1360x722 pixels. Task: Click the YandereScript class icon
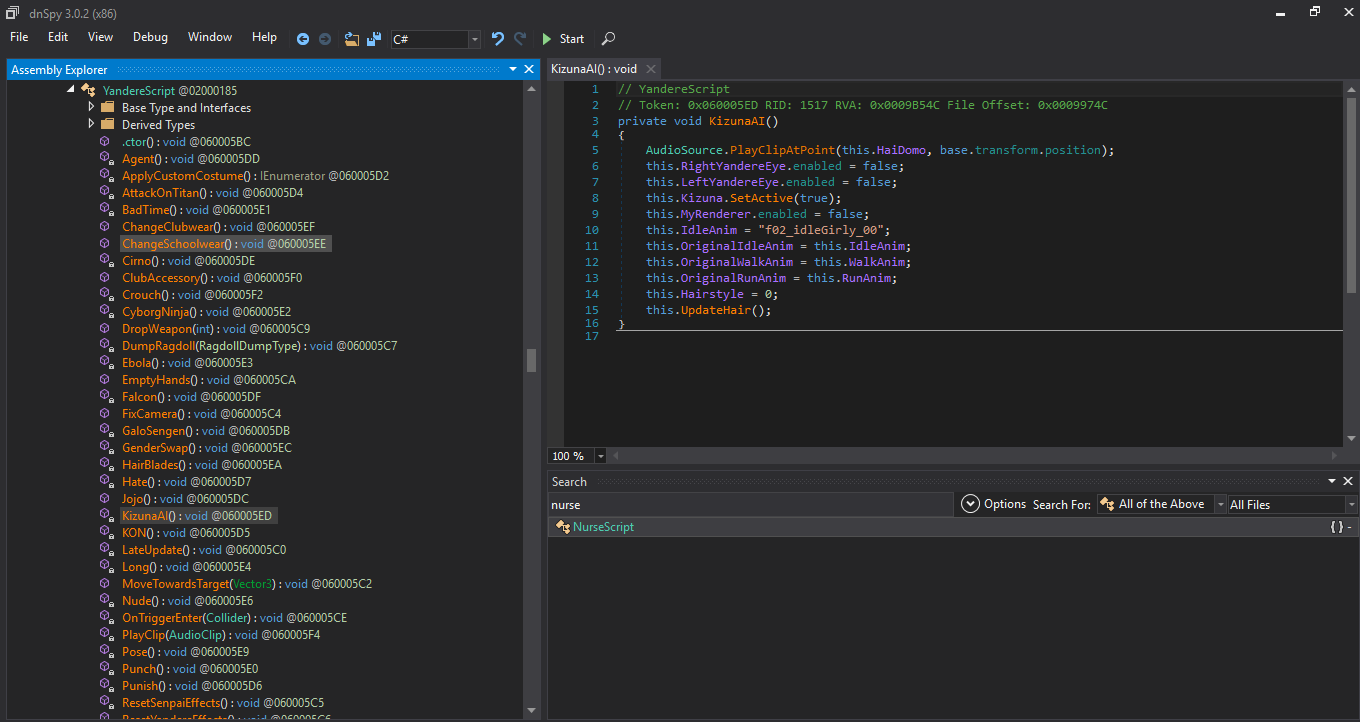[88, 91]
